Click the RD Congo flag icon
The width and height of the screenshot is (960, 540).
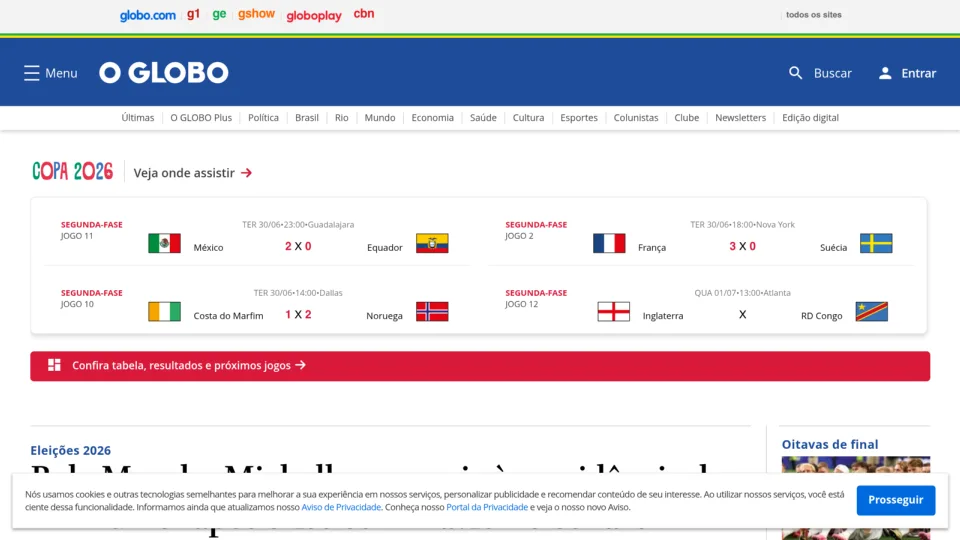tap(871, 312)
